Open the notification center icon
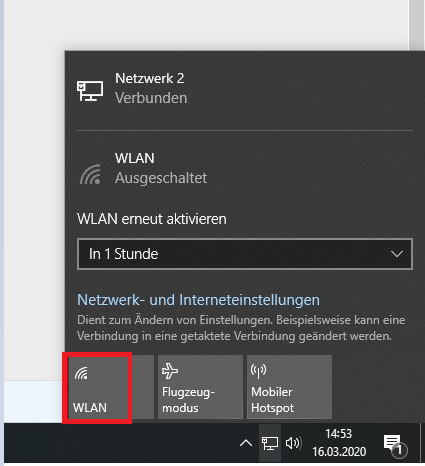425x466 pixels. [394, 445]
